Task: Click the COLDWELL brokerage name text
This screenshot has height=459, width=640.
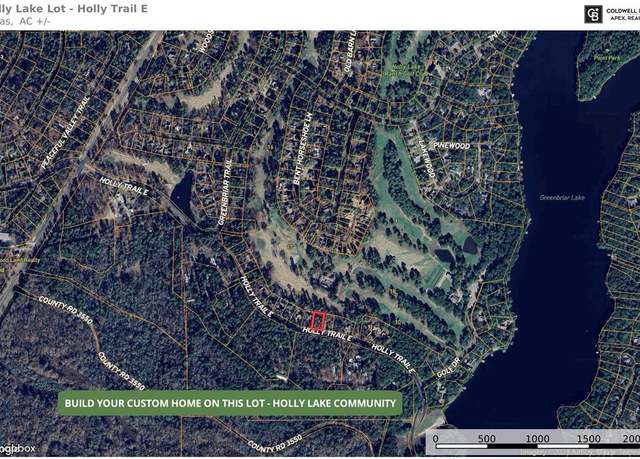Action: tap(622, 11)
